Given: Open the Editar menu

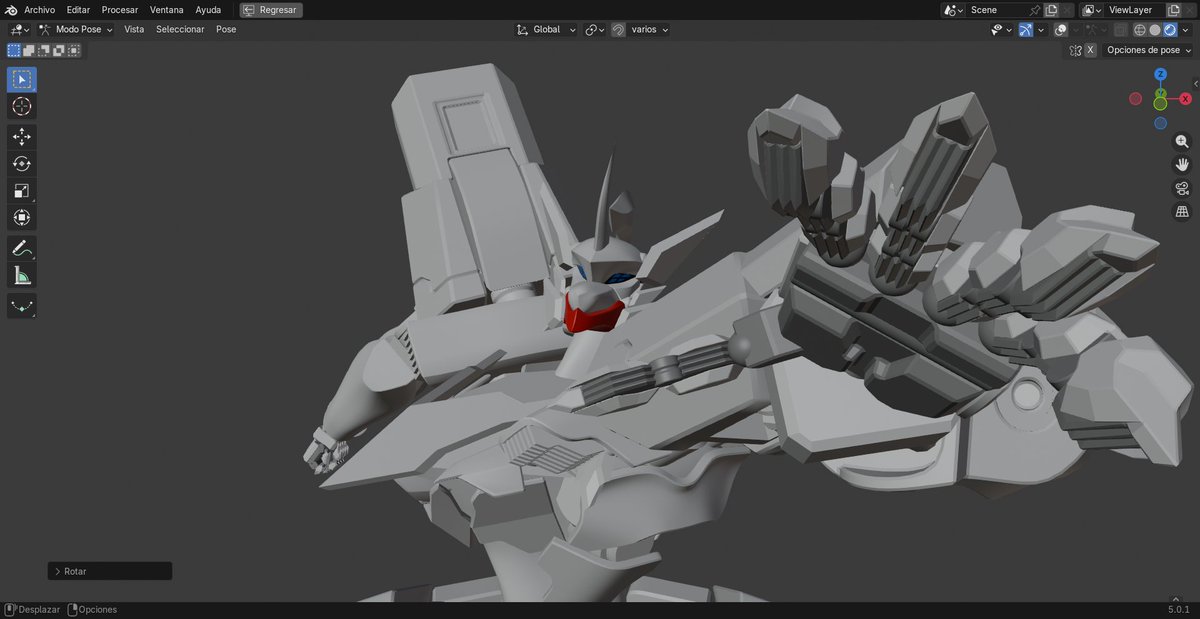Looking at the screenshot, I should click(78, 9).
